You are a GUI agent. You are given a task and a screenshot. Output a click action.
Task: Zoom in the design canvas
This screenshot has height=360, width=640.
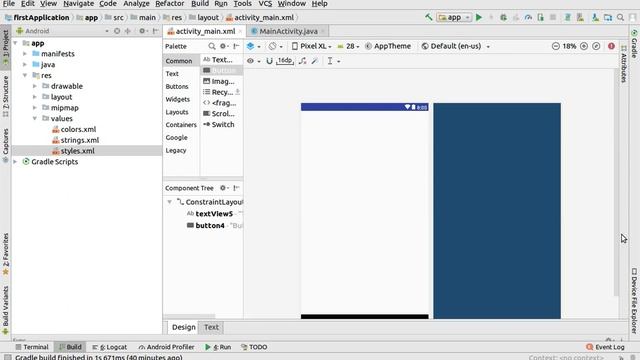coord(584,46)
